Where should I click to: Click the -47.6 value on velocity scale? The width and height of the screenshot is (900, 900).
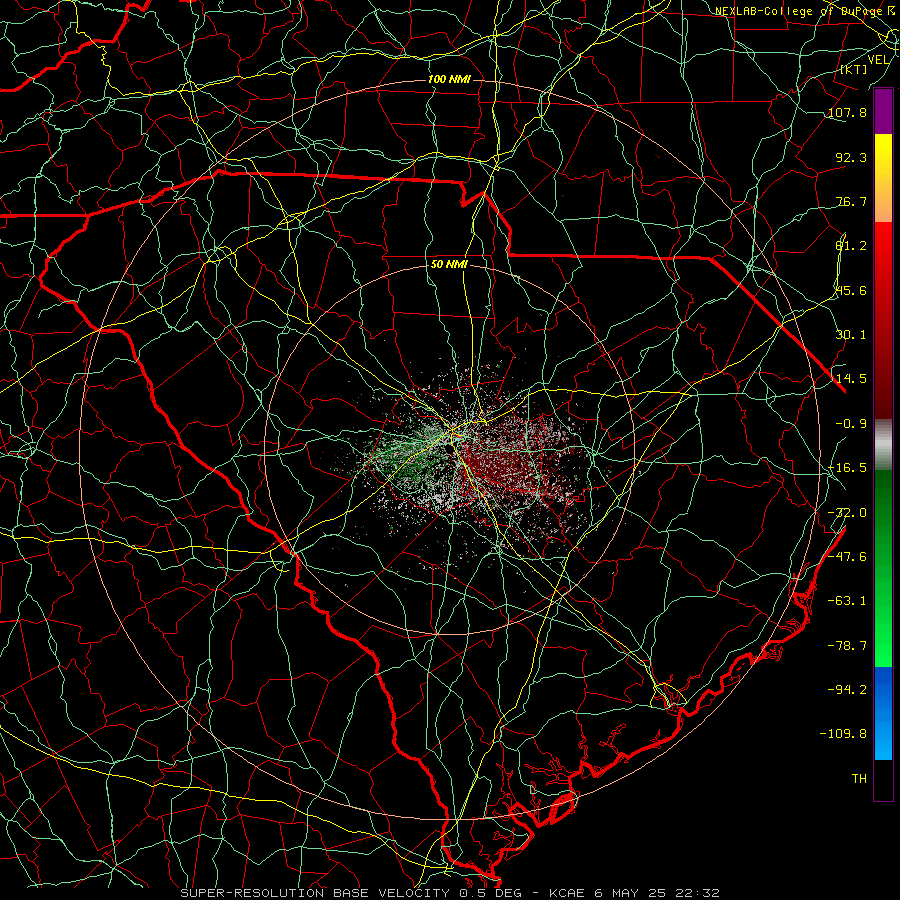(x=847, y=557)
